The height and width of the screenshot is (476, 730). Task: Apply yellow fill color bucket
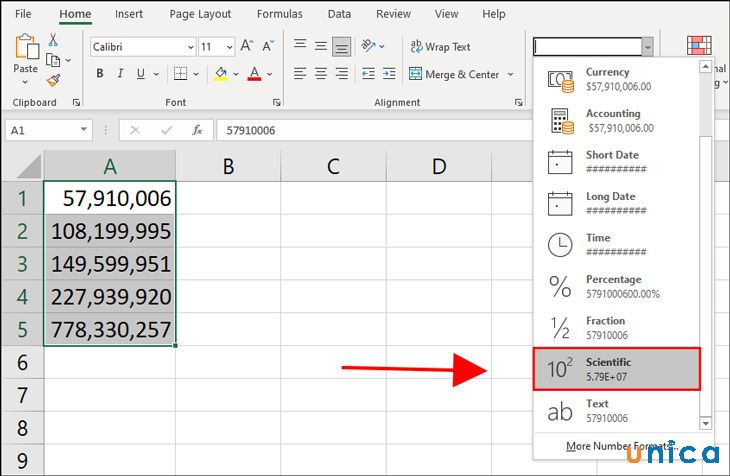click(x=221, y=74)
